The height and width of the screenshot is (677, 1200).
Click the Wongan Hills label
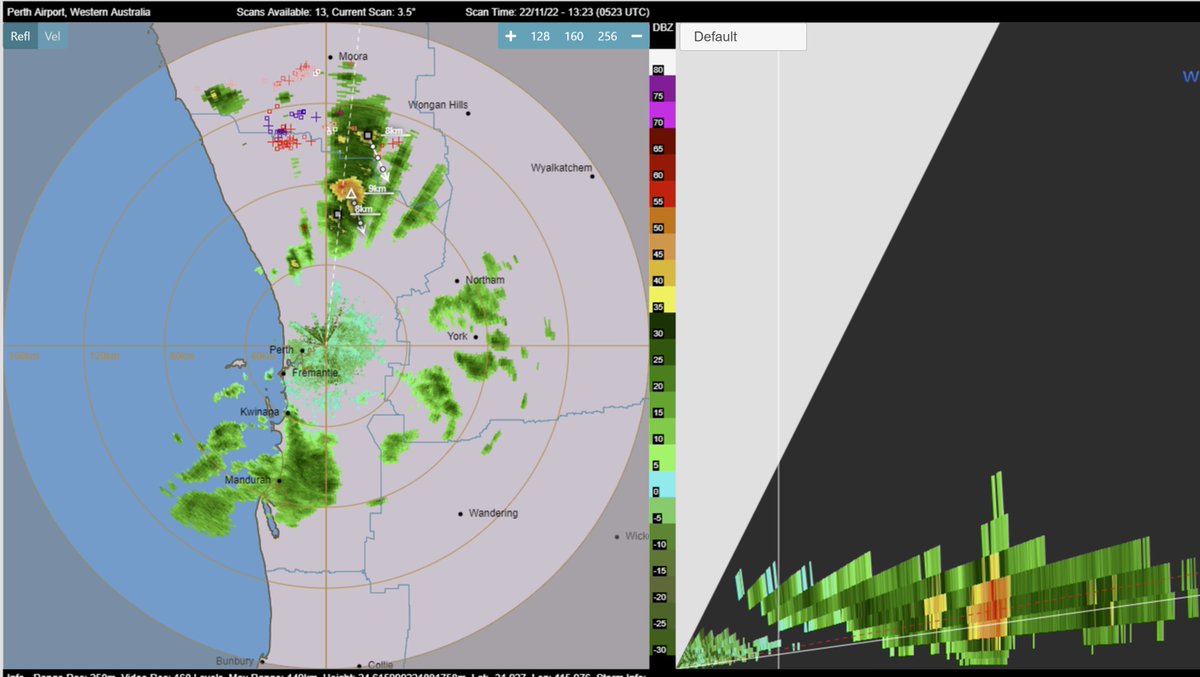tap(438, 105)
